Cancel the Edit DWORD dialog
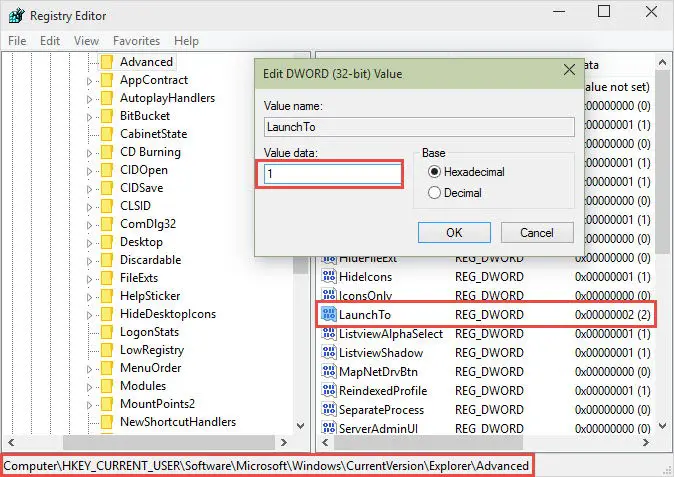Image resolution: width=674 pixels, height=477 pixels. pos(537,232)
